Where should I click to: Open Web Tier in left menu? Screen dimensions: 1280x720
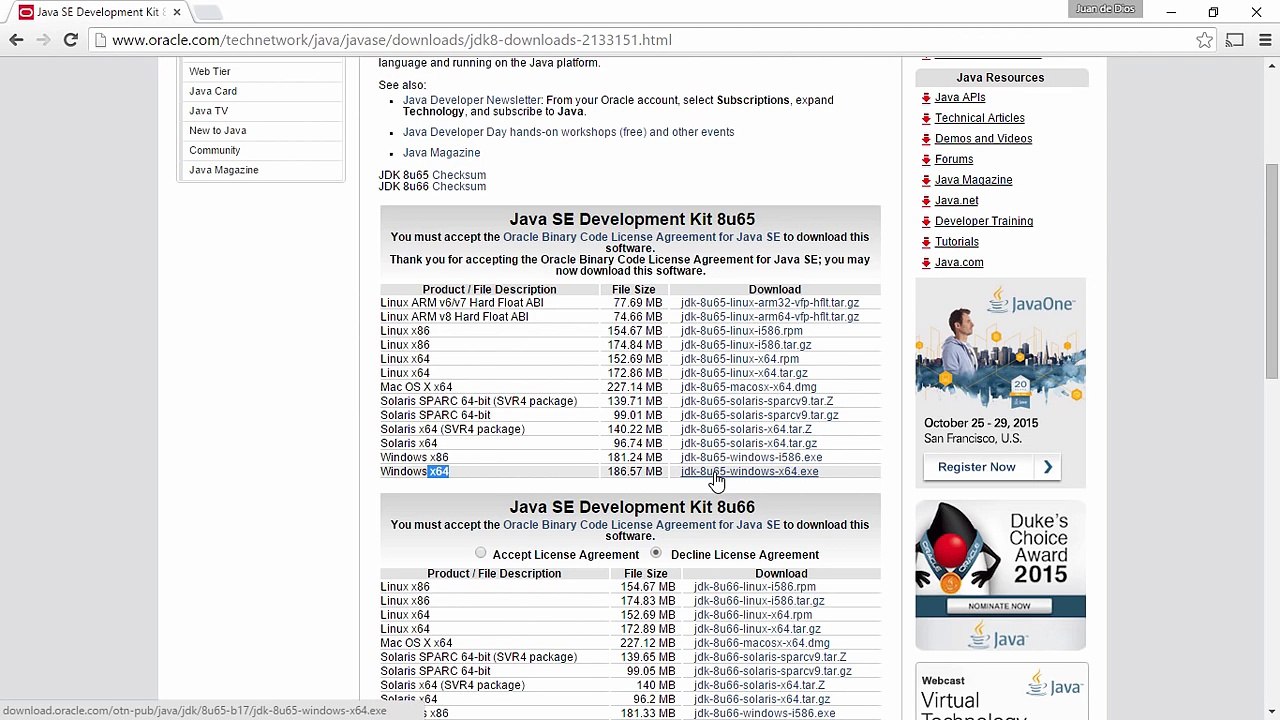coord(210,71)
